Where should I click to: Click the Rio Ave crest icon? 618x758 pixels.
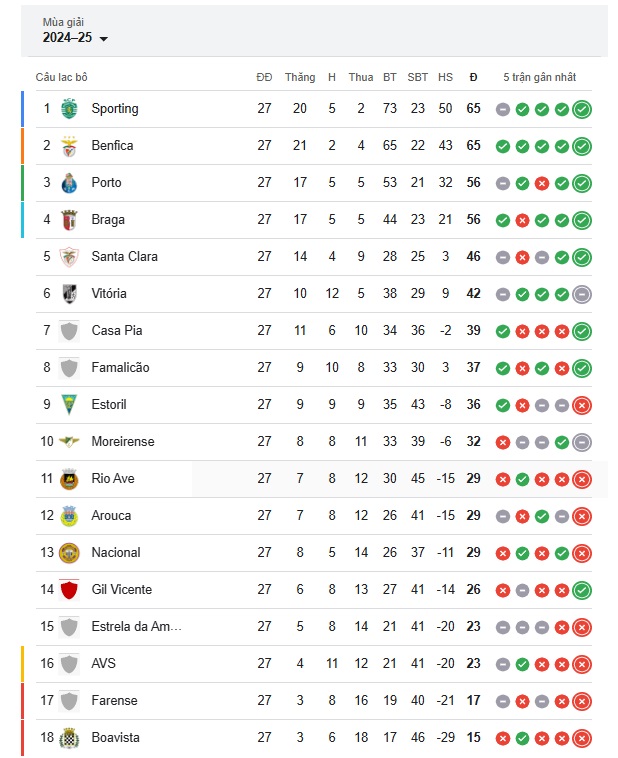point(69,479)
